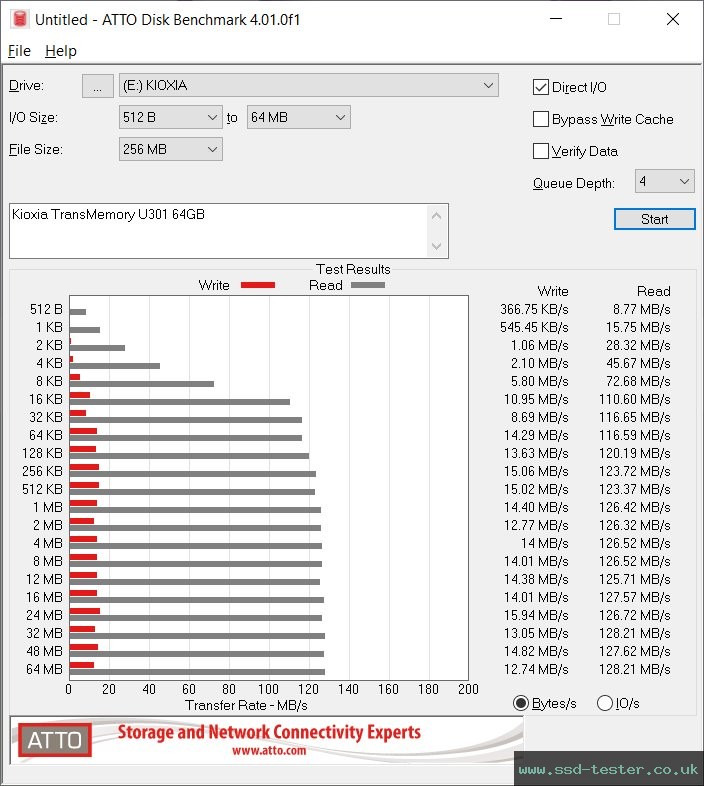Open the File menu
The width and height of the screenshot is (704, 786).
(x=19, y=51)
